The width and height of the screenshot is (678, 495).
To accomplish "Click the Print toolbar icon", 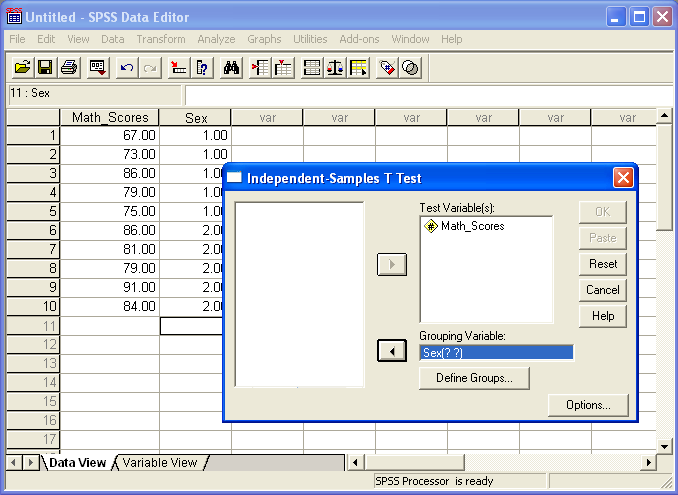I will 69,68.
